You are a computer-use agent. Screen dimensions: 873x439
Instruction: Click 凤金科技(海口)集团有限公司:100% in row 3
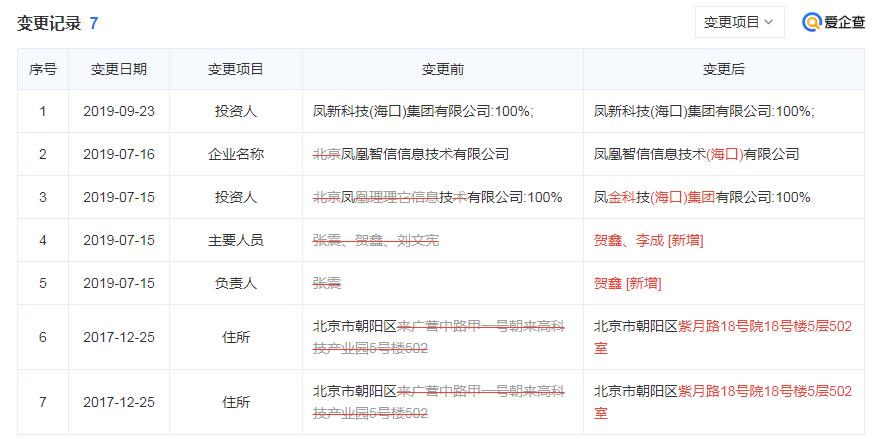point(702,197)
